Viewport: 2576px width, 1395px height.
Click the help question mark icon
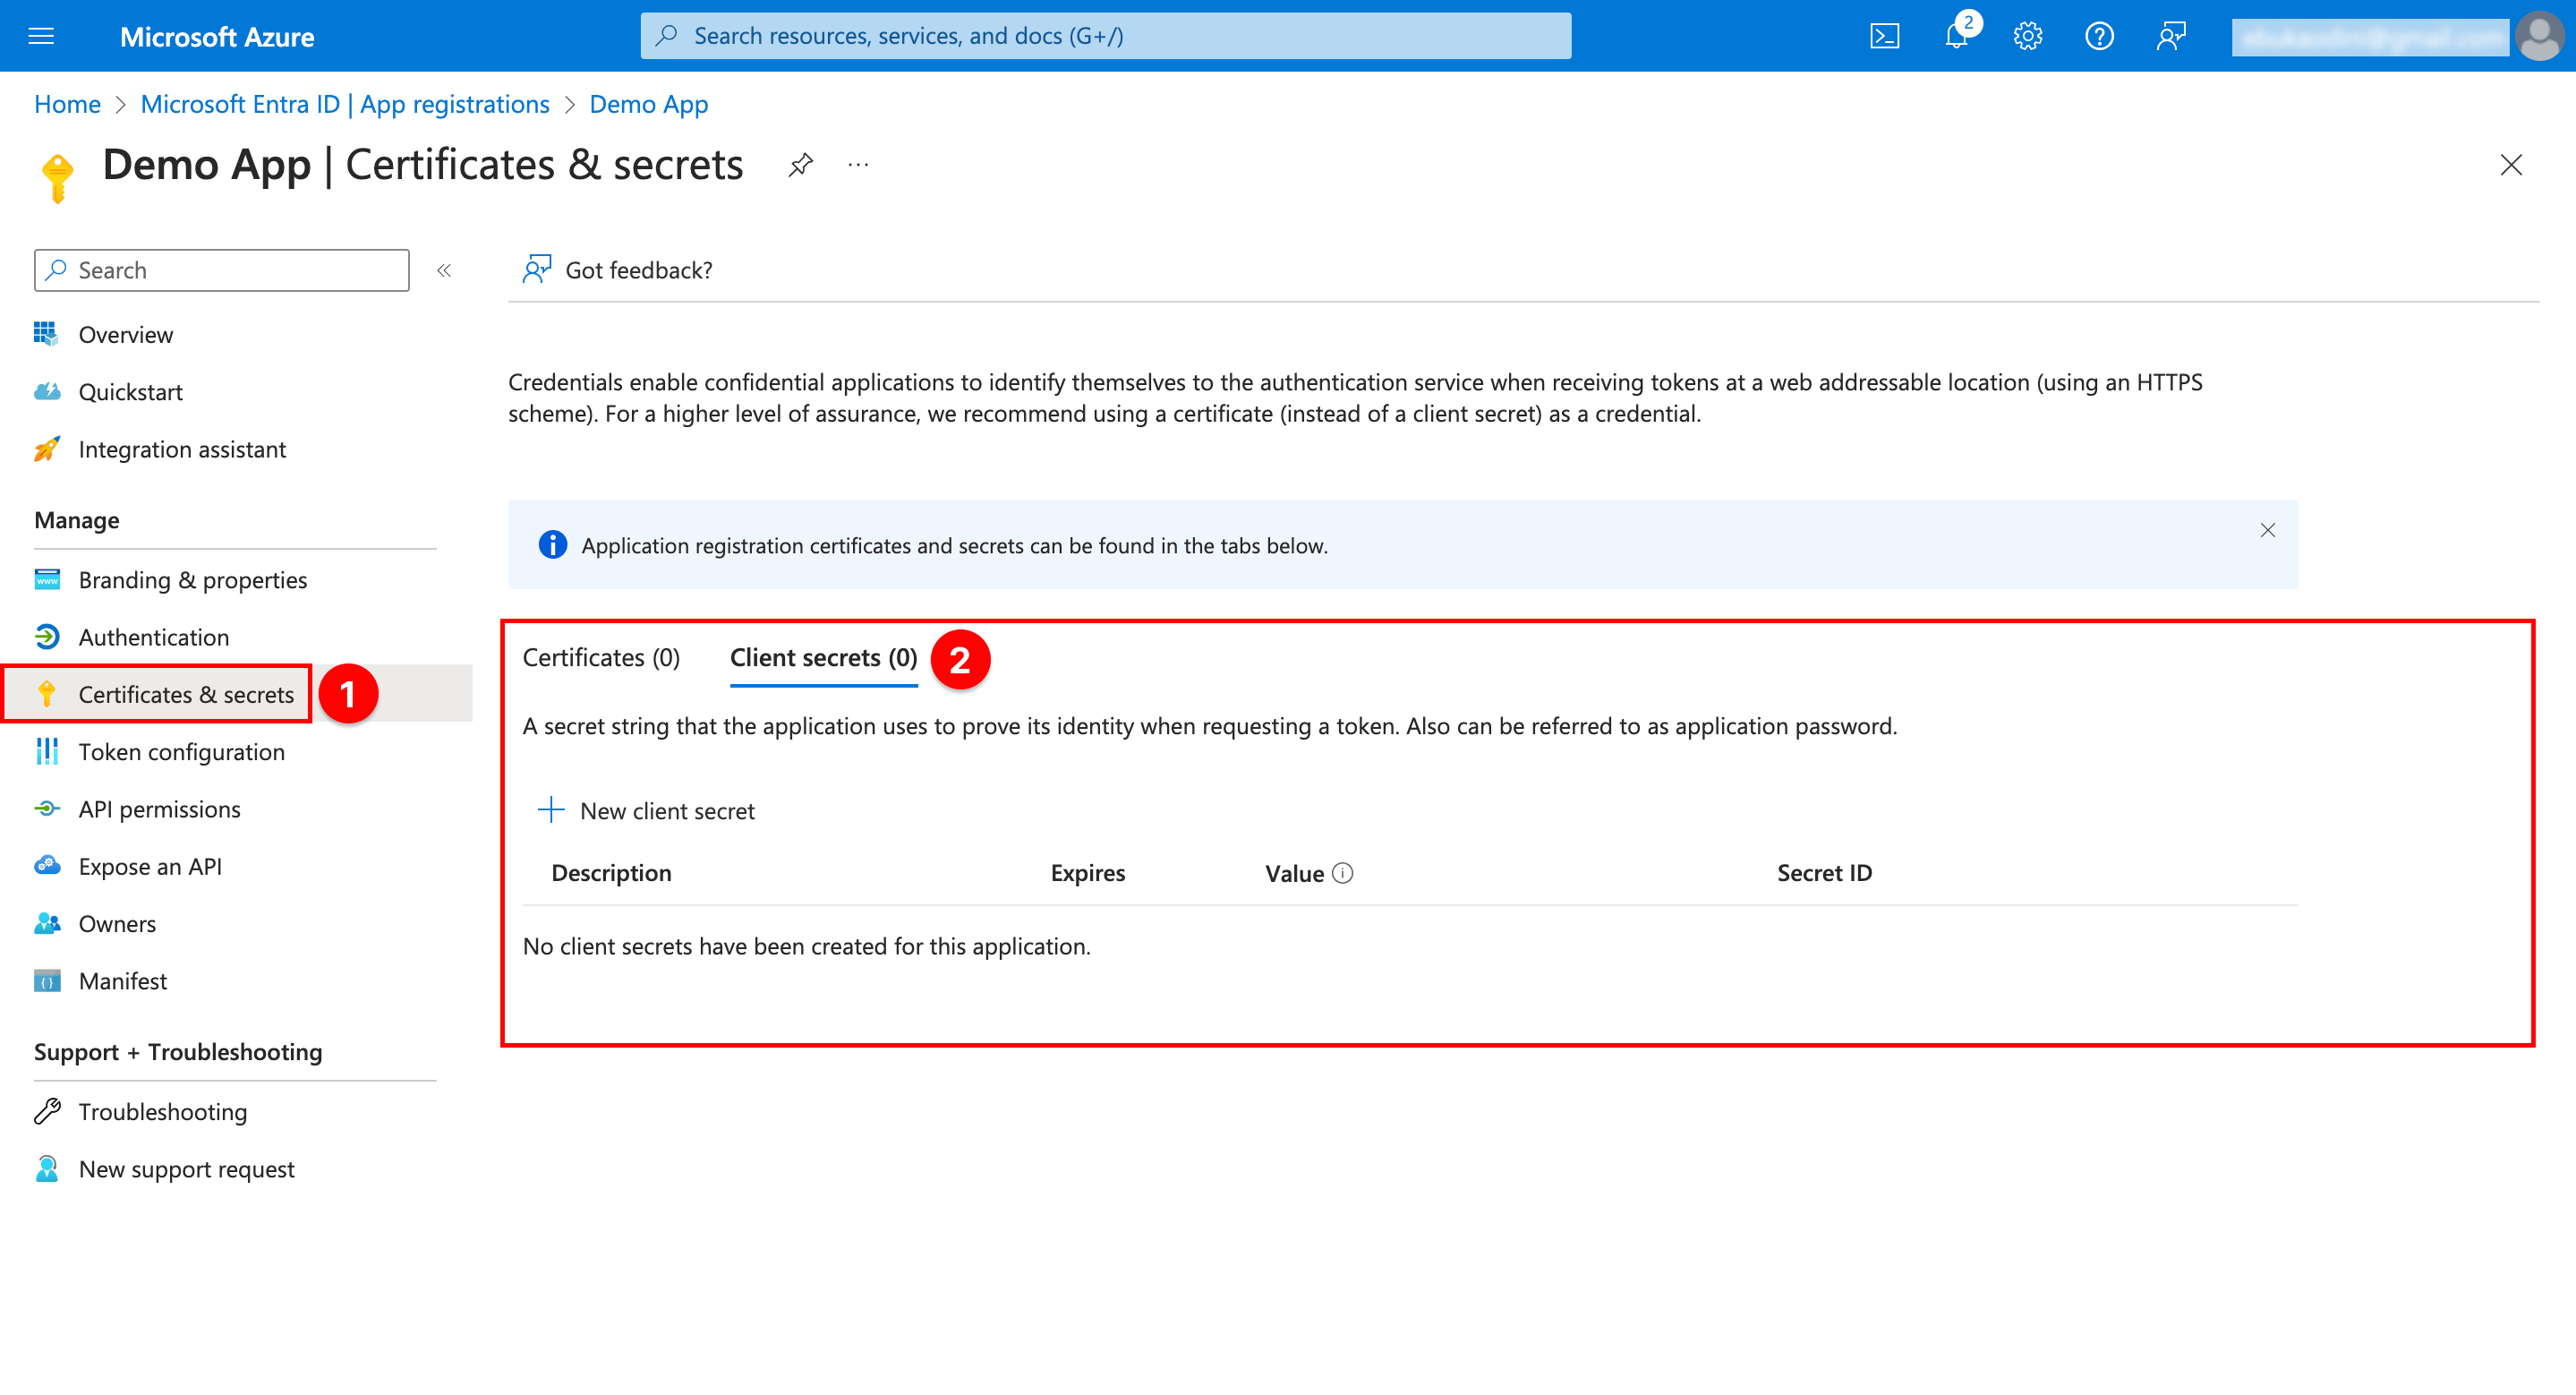click(x=2099, y=36)
